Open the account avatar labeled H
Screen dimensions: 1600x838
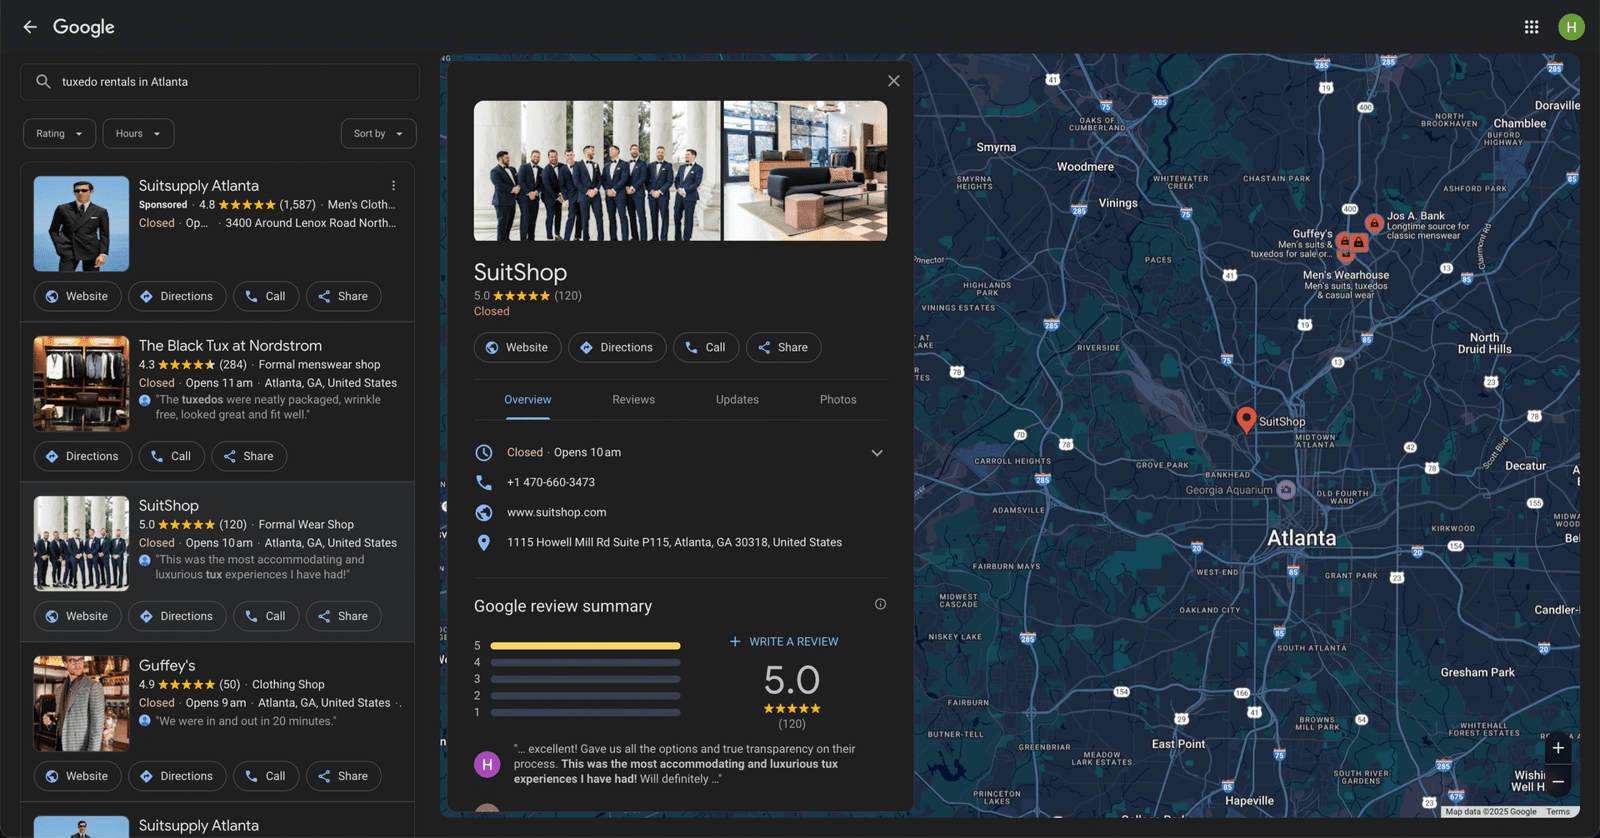pyautogui.click(x=1571, y=27)
